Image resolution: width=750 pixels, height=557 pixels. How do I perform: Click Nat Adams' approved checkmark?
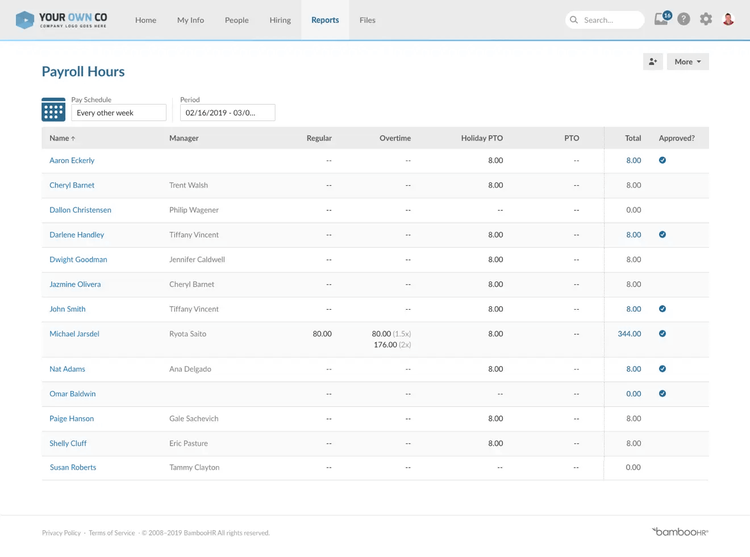point(662,369)
